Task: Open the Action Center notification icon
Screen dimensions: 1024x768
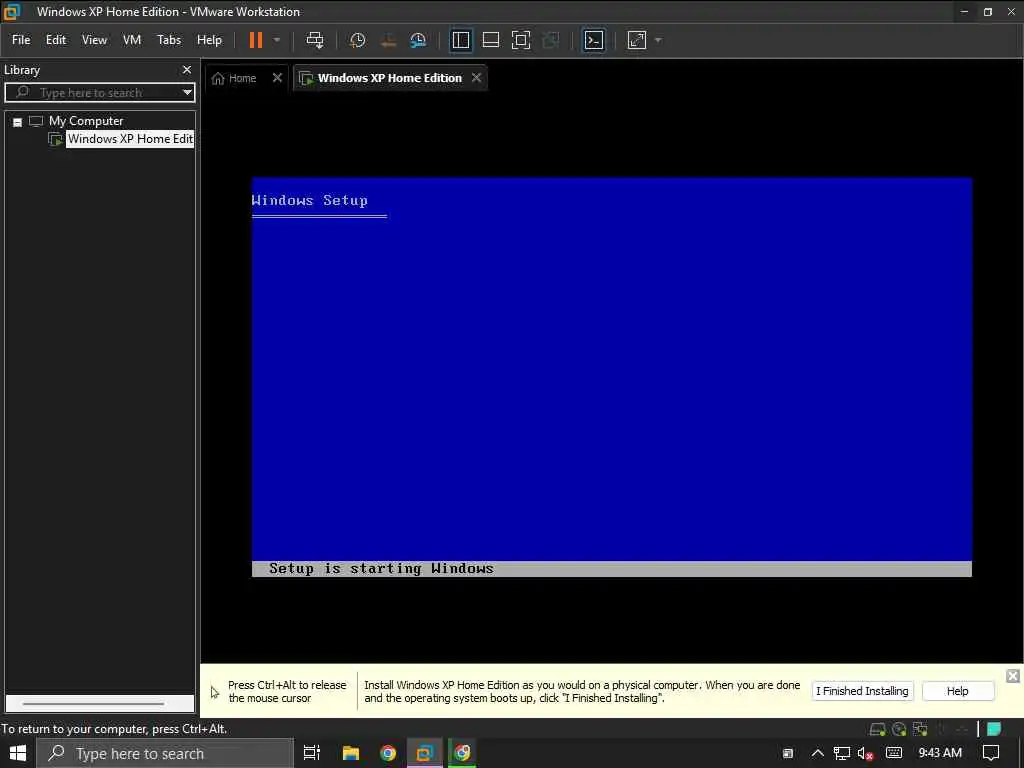Action: tap(991, 753)
